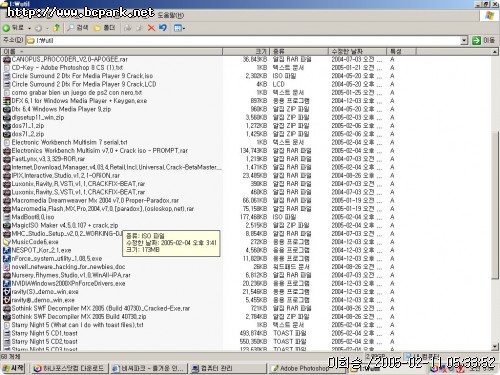Select 'Nursery.Rhymes.Studio' rar file name
Viewport: 500px width, 375px height.
coord(71,275)
